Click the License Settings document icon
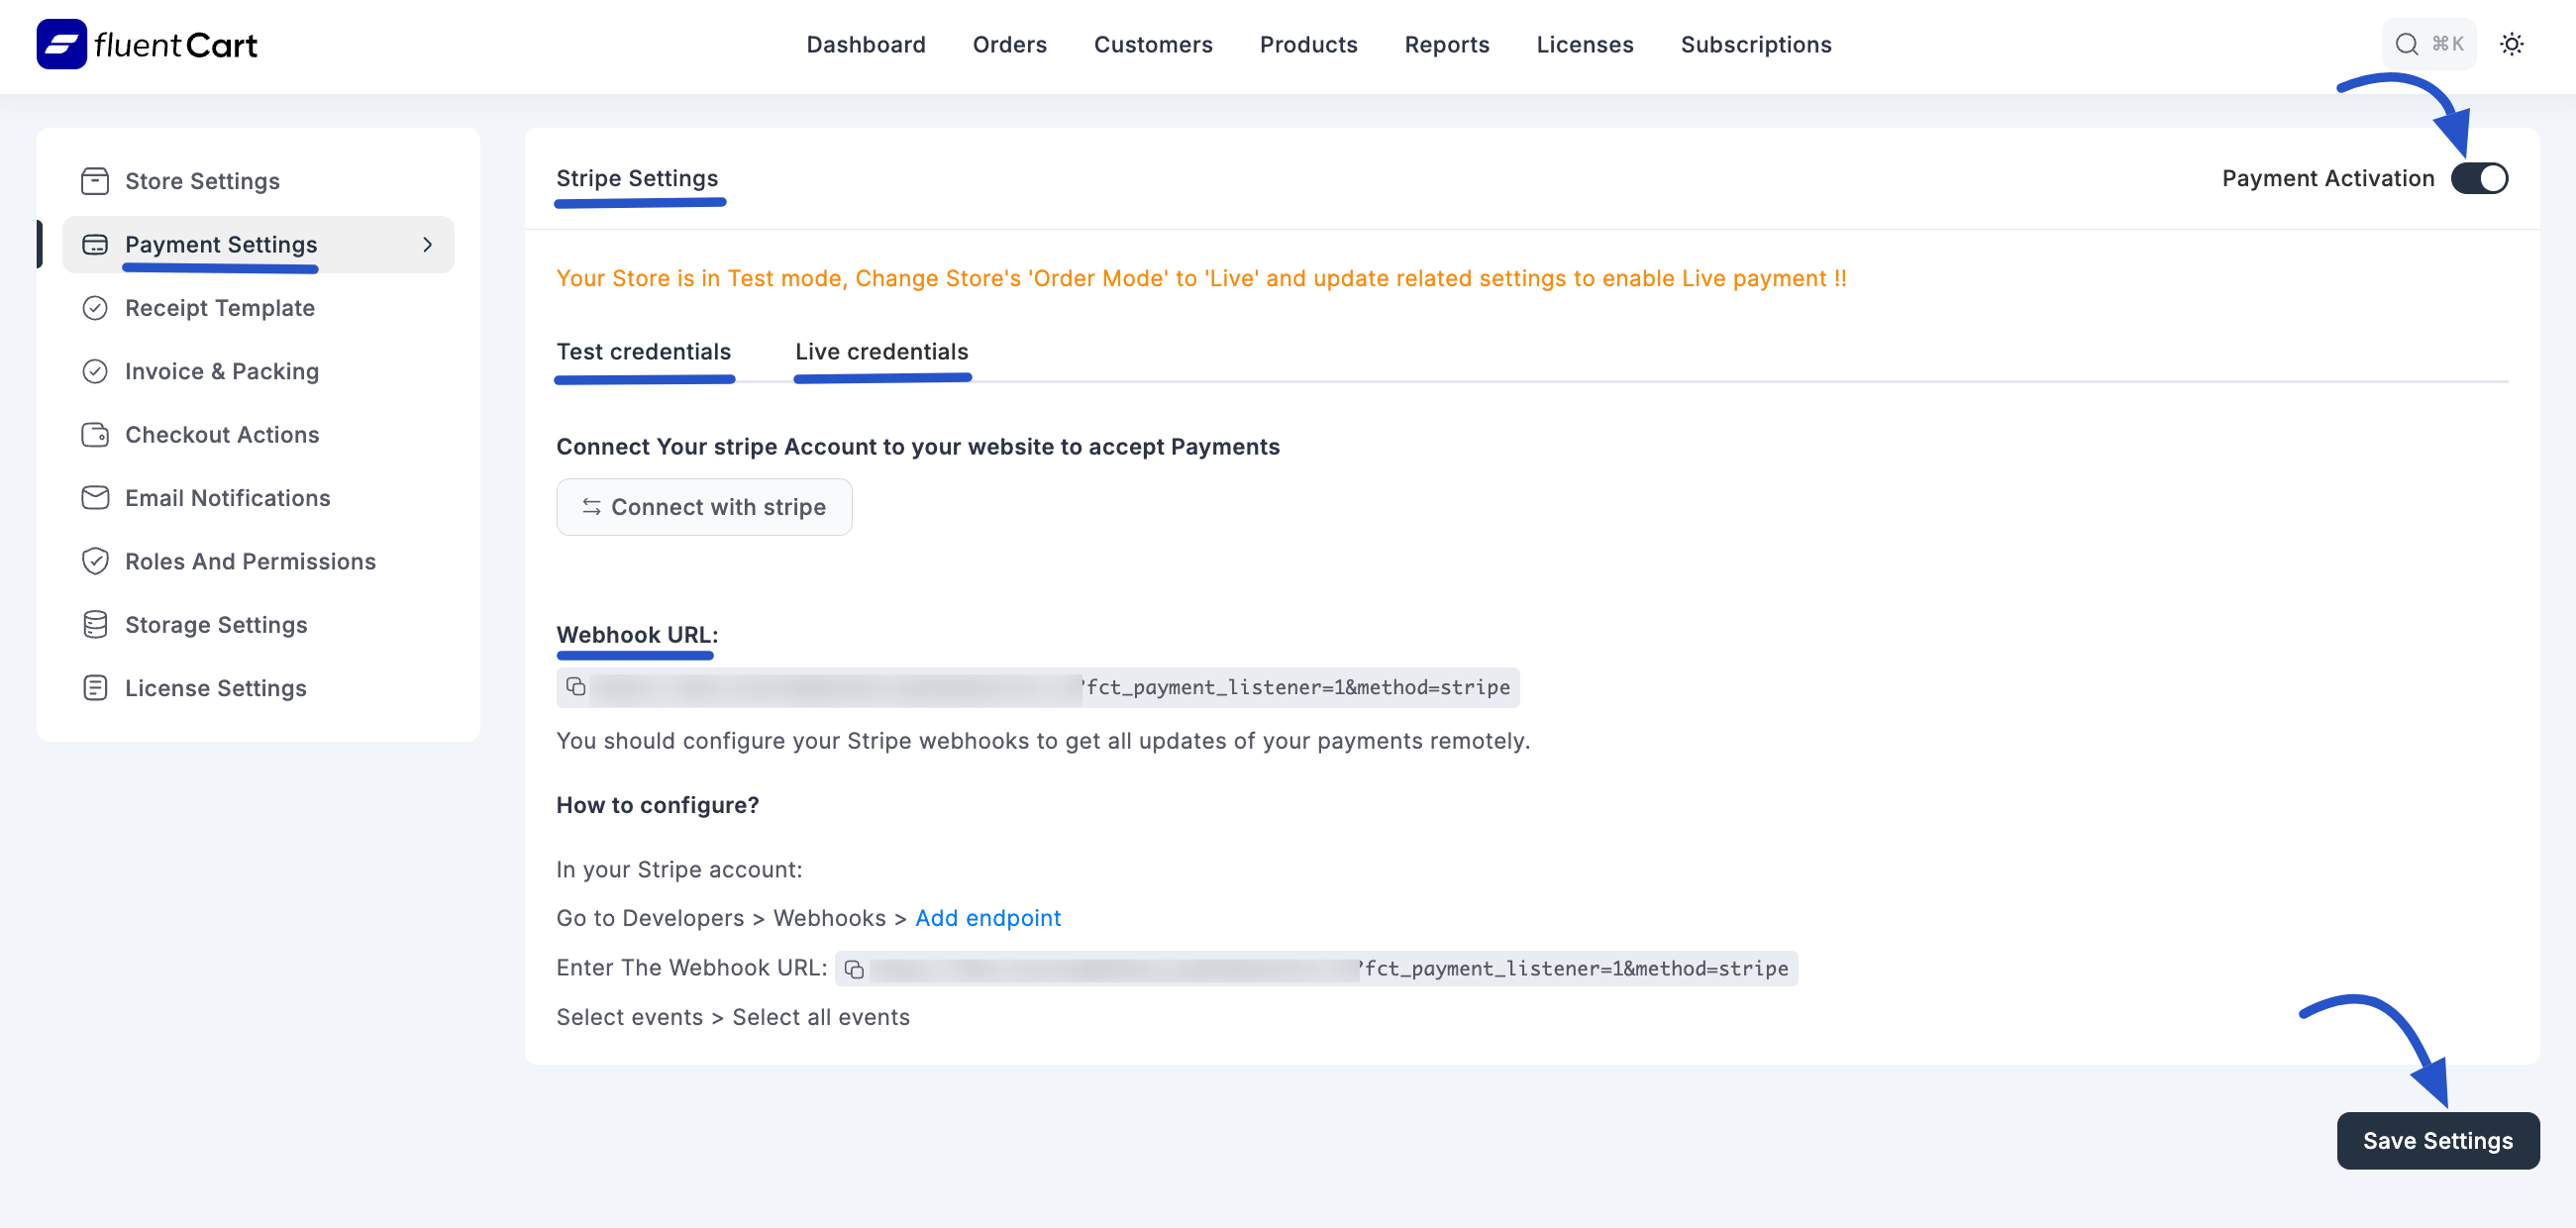Image resolution: width=2576 pixels, height=1228 pixels. [x=95, y=687]
